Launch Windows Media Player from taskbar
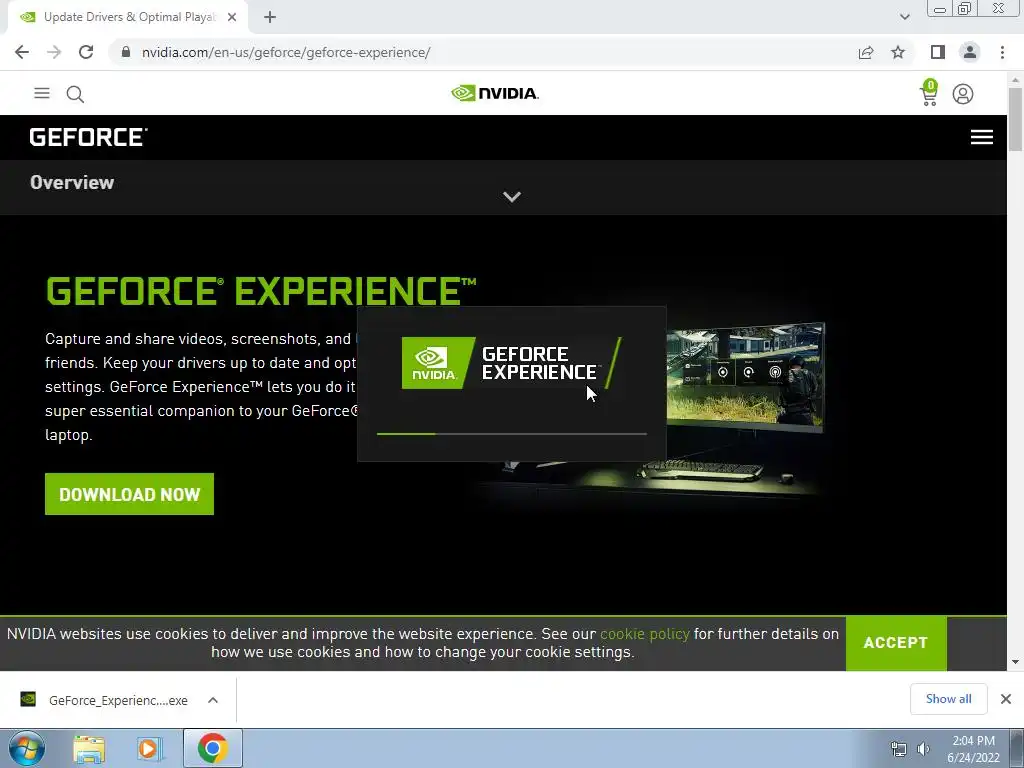 (149, 749)
